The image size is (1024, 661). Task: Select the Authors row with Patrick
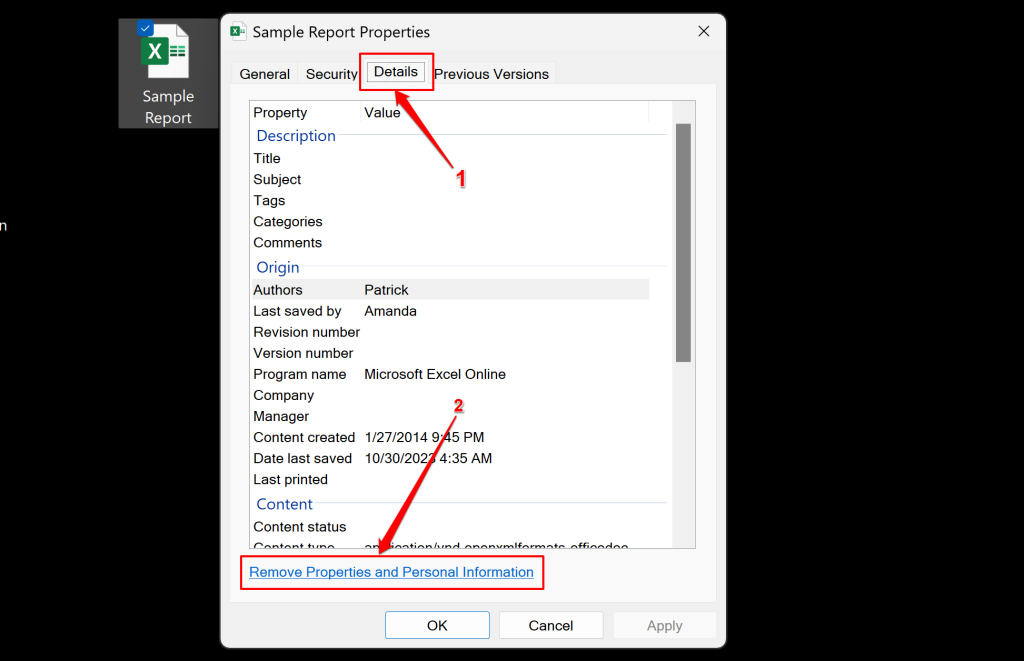[450, 290]
